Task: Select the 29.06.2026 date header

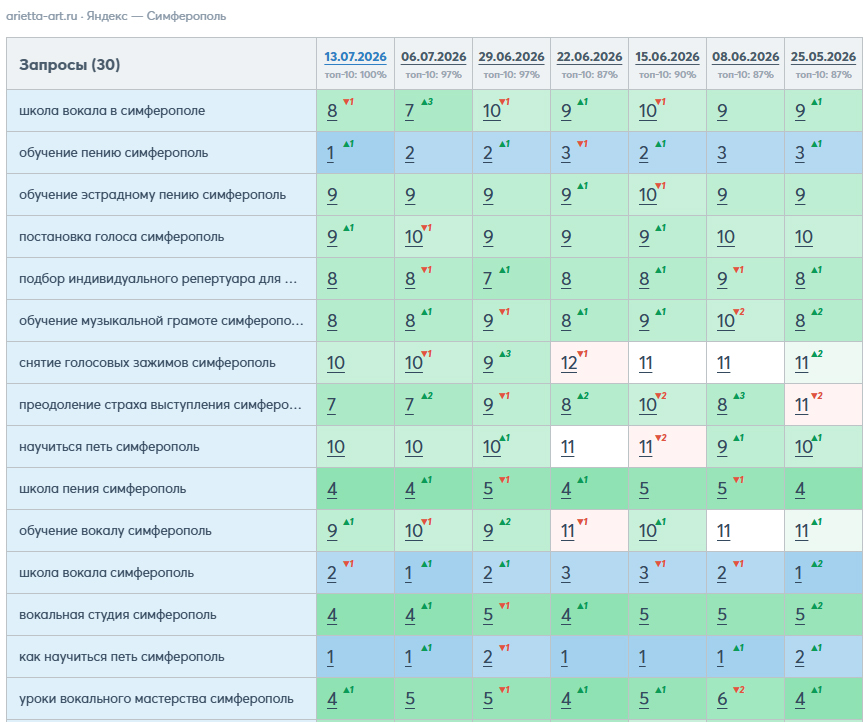Action: pyautogui.click(x=511, y=57)
